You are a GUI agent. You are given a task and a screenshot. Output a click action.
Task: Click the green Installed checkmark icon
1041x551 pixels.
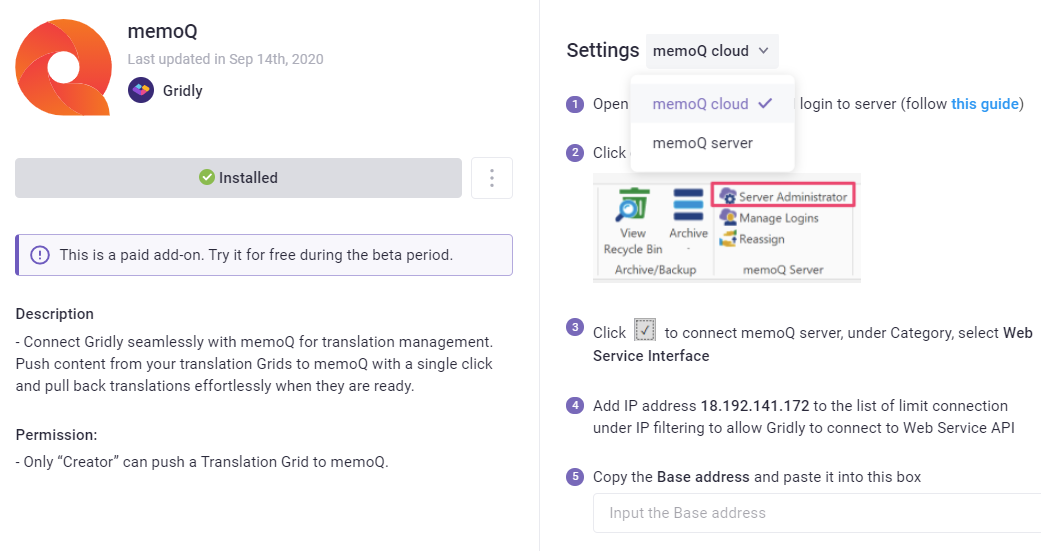[x=206, y=177]
